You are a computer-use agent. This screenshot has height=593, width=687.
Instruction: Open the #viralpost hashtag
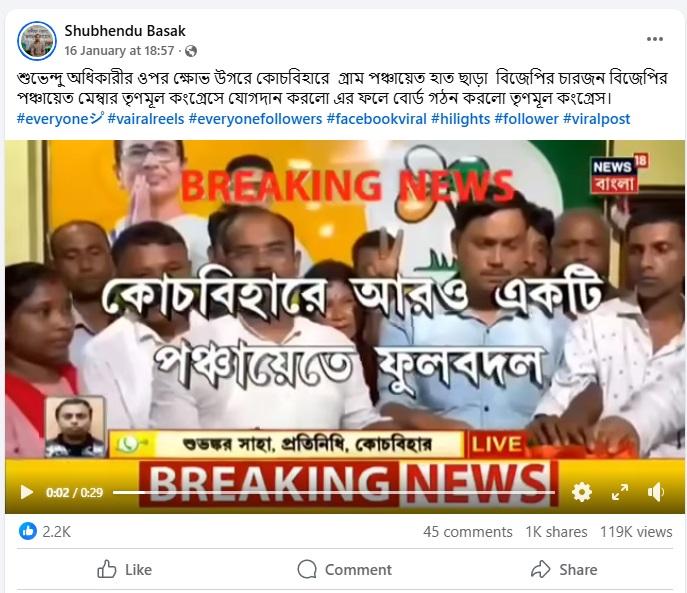(596, 119)
